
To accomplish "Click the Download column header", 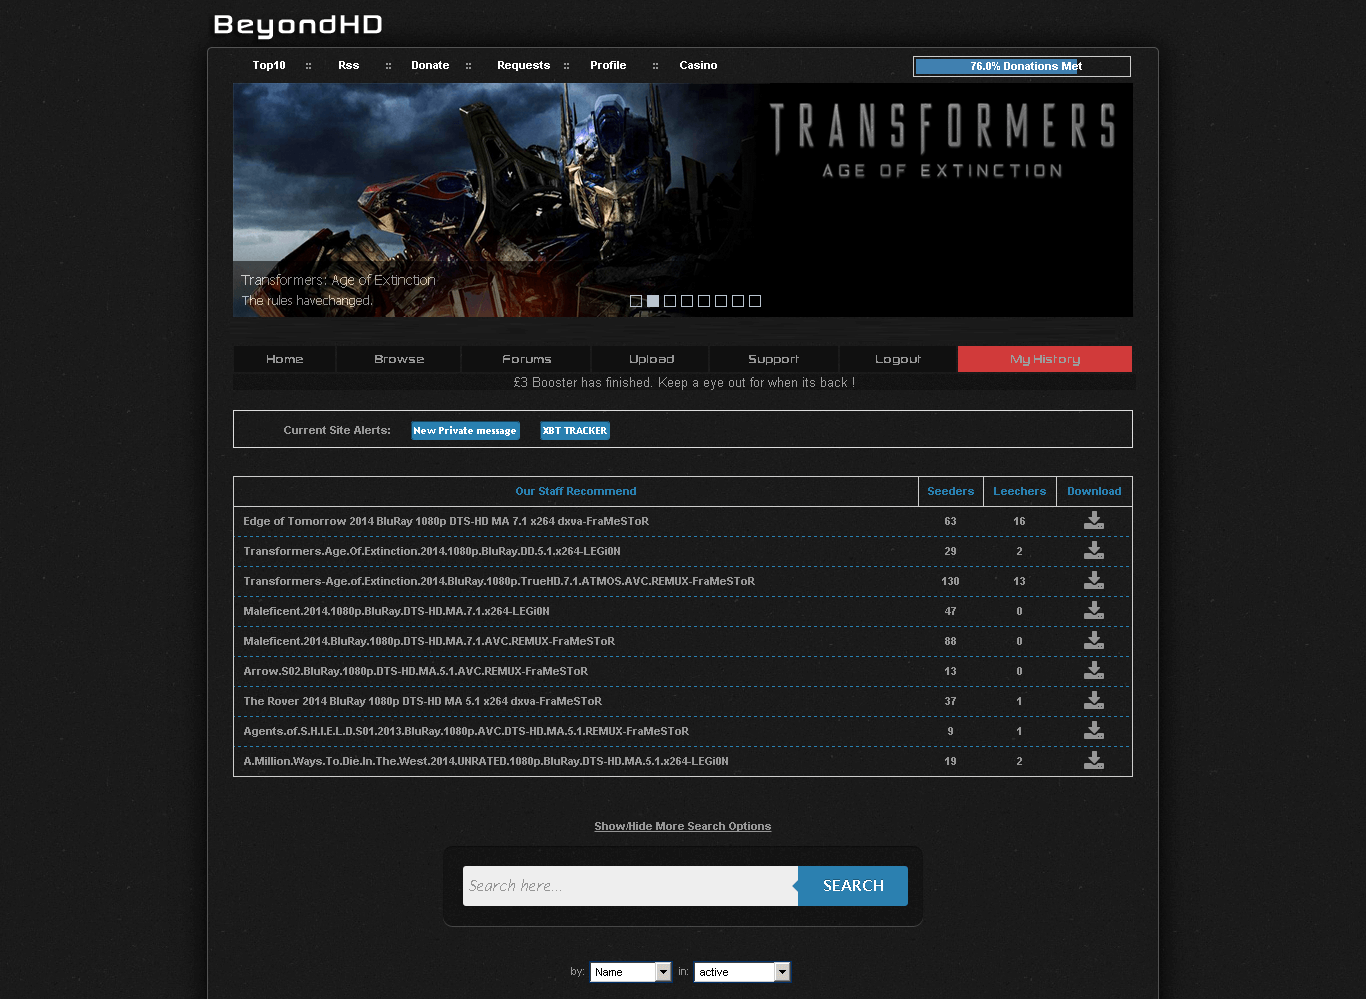I will [1094, 491].
